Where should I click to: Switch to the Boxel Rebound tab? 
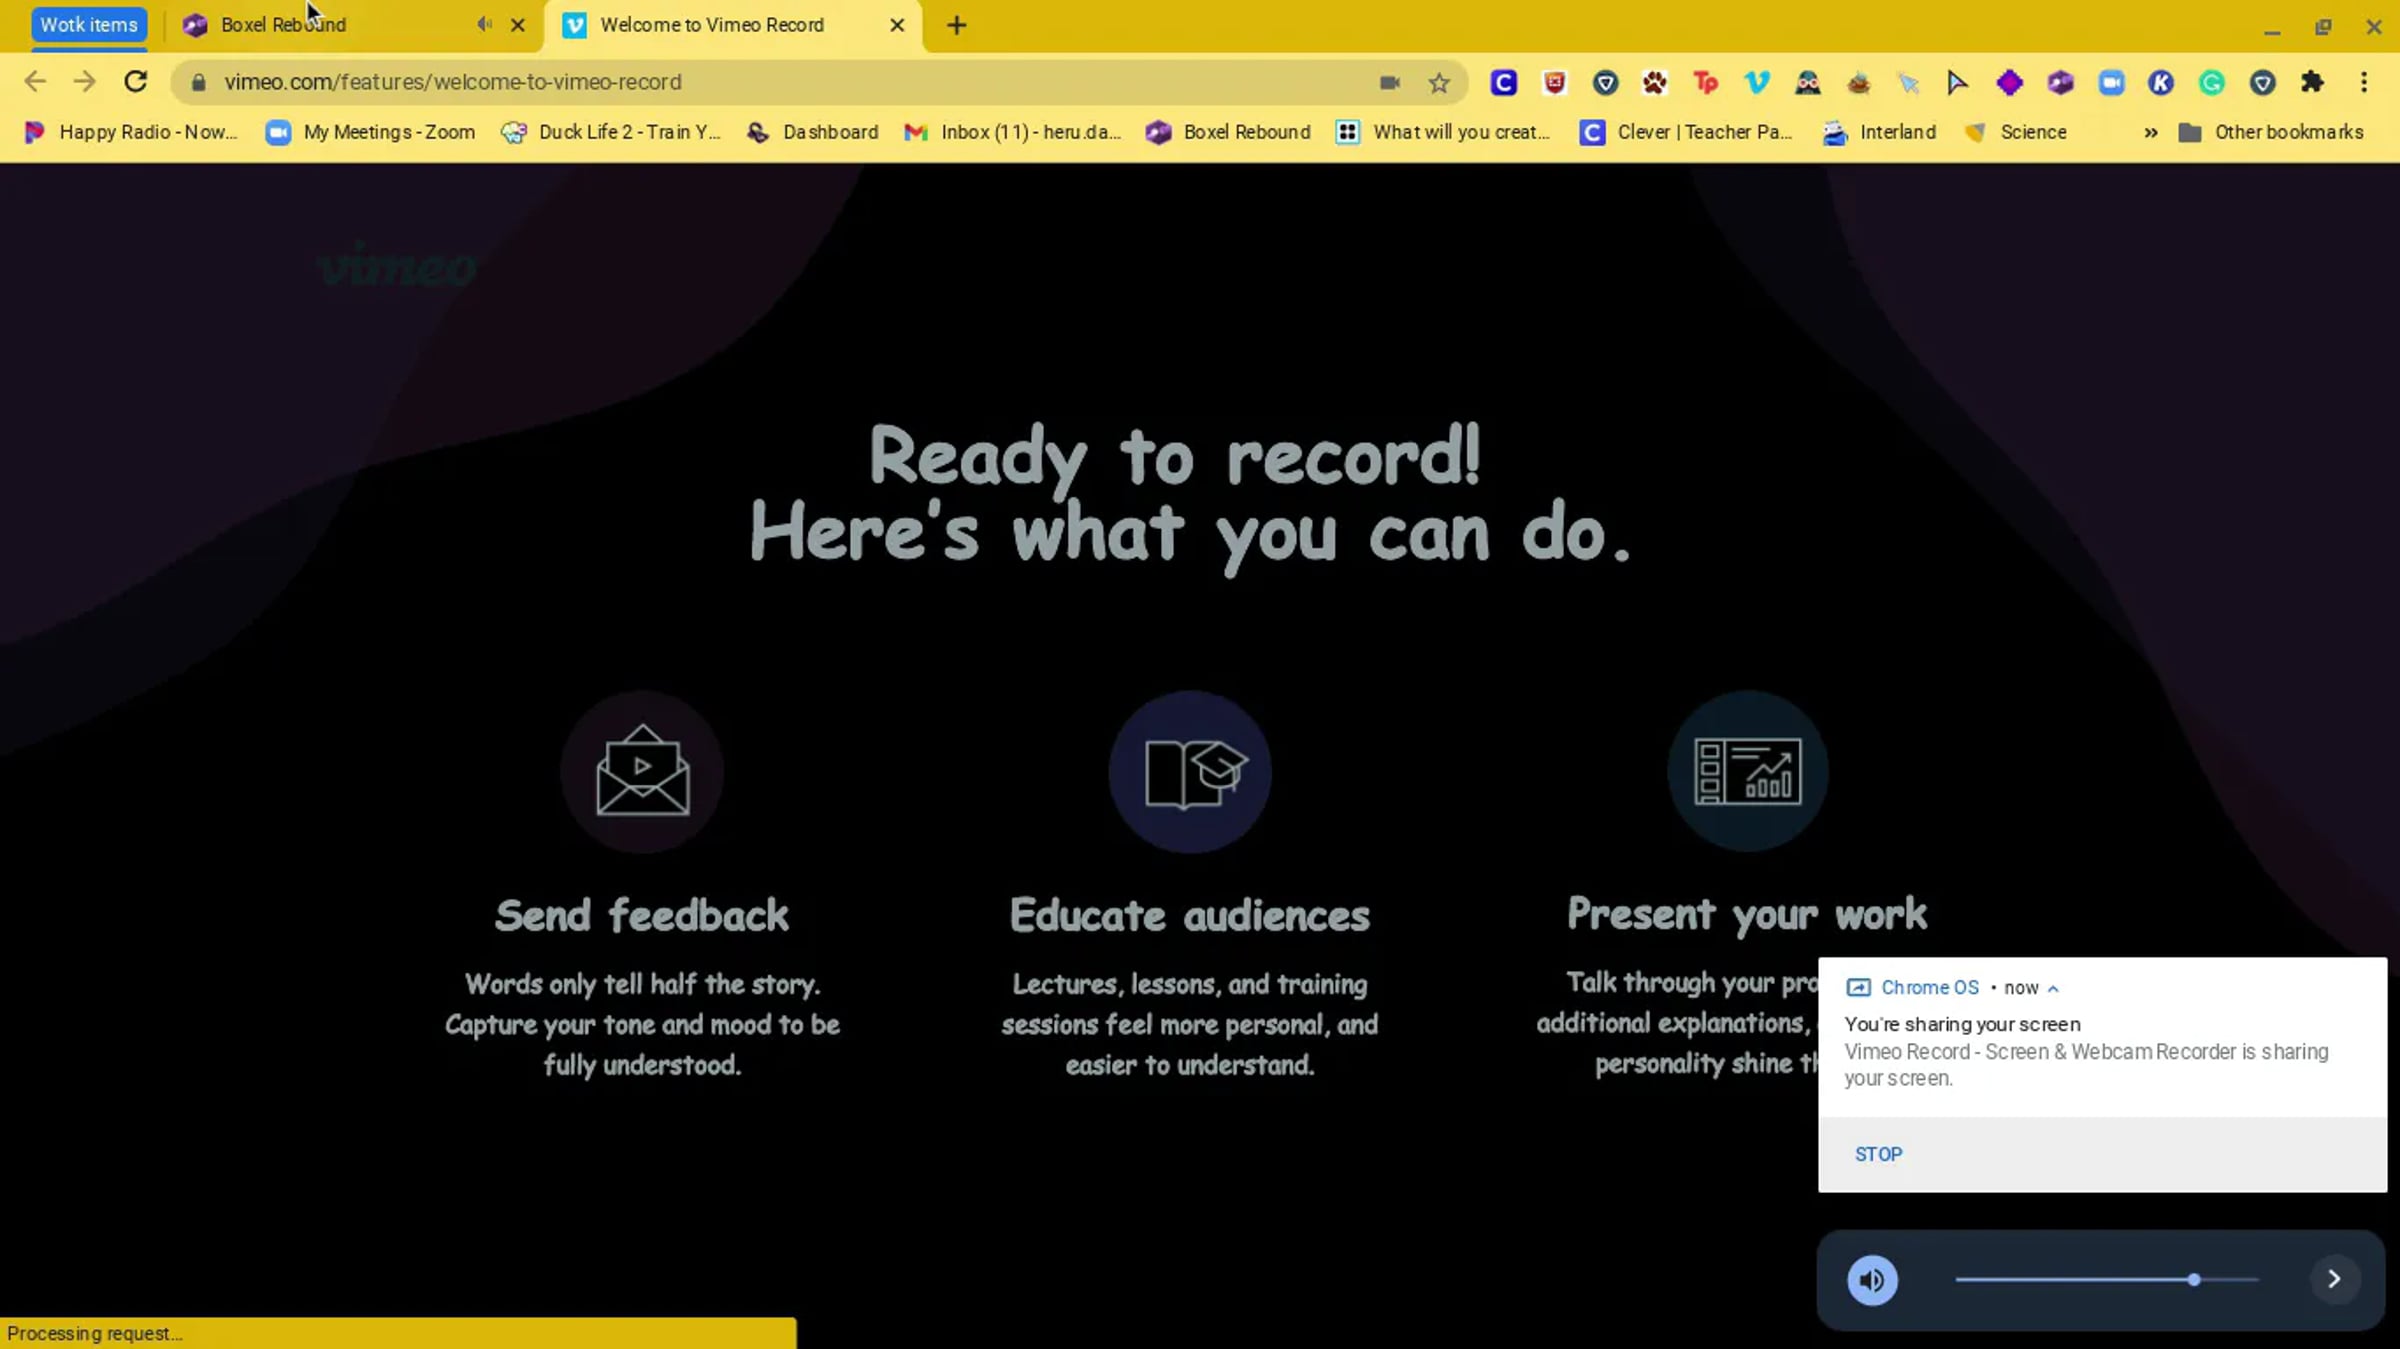point(283,25)
